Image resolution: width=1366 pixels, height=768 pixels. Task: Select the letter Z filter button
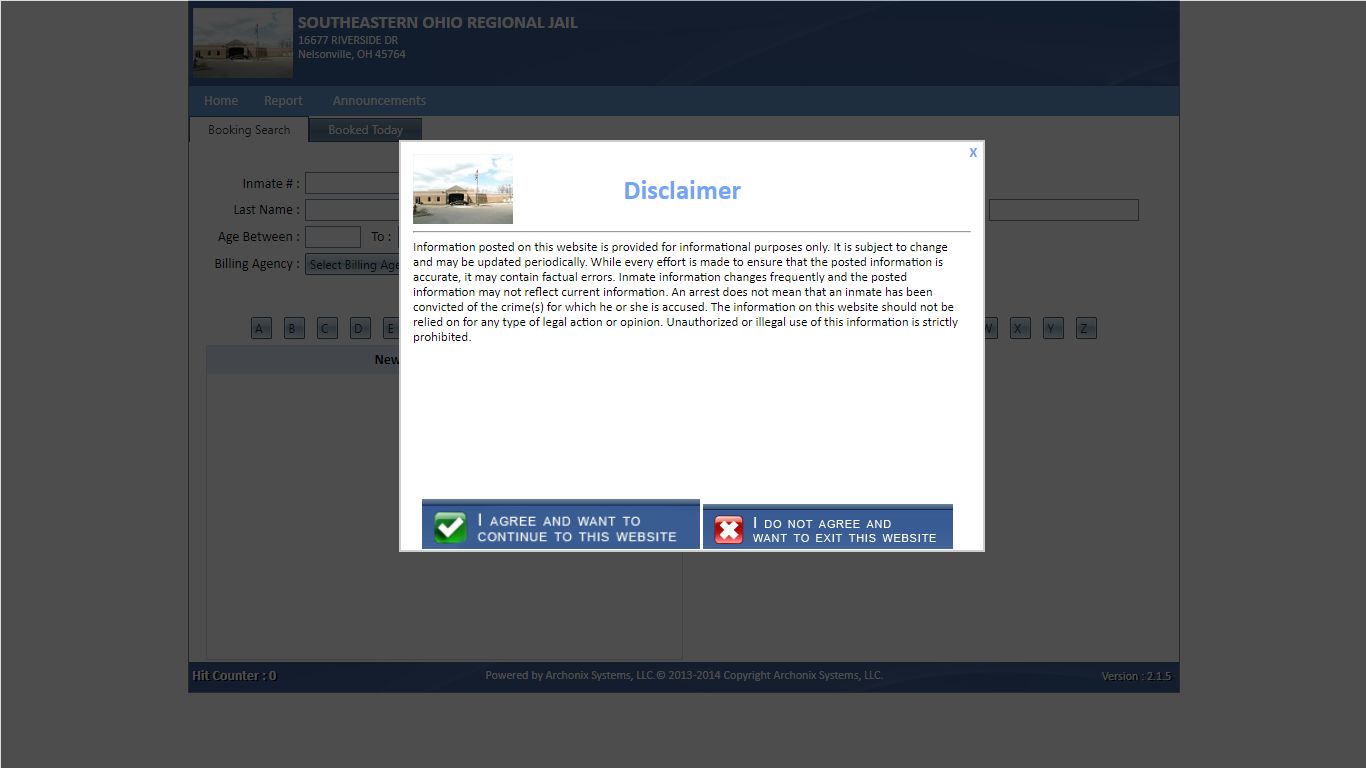coord(1086,328)
